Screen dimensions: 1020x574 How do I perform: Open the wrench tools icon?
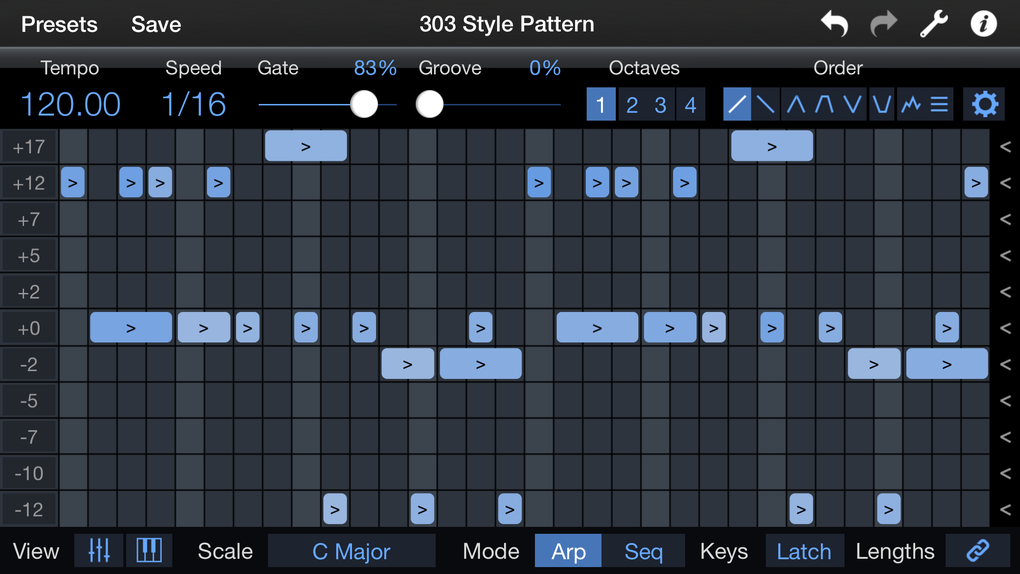[933, 24]
